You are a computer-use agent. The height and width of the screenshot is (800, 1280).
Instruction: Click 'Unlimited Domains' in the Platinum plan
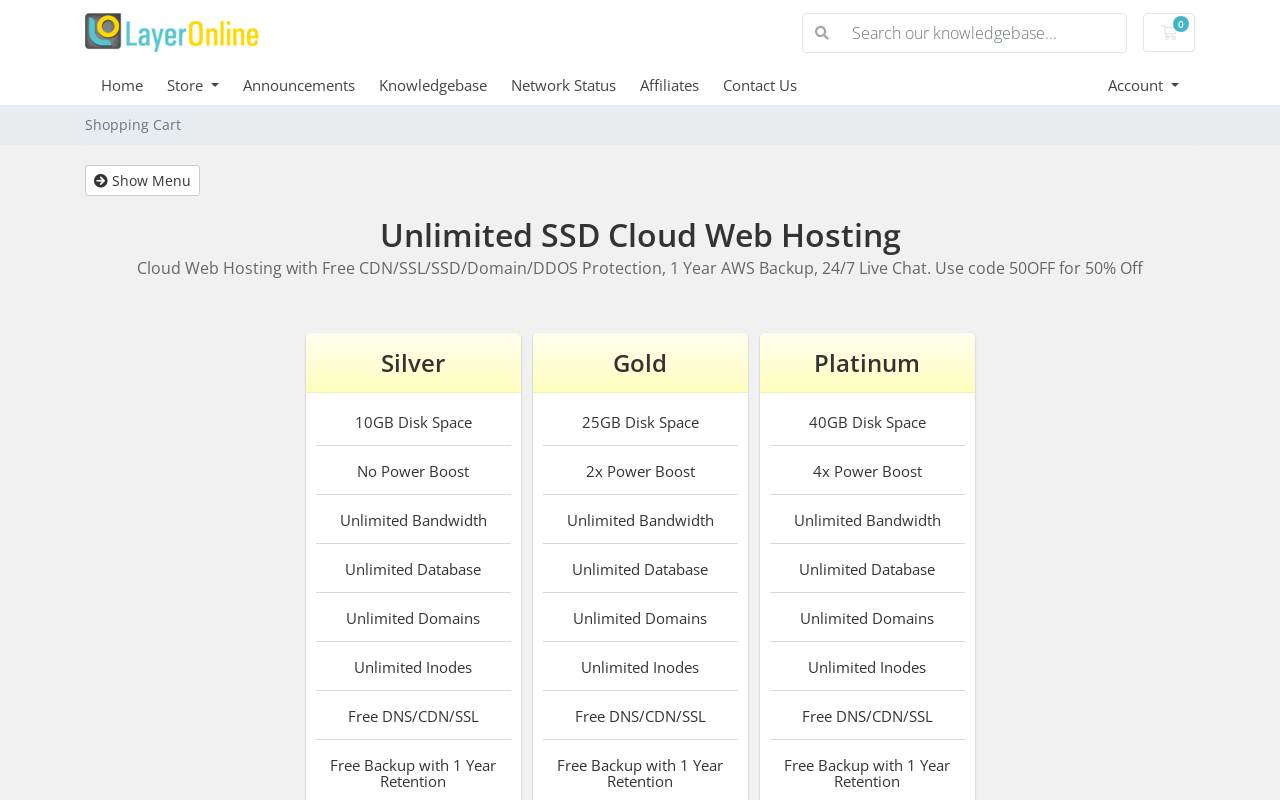867,618
